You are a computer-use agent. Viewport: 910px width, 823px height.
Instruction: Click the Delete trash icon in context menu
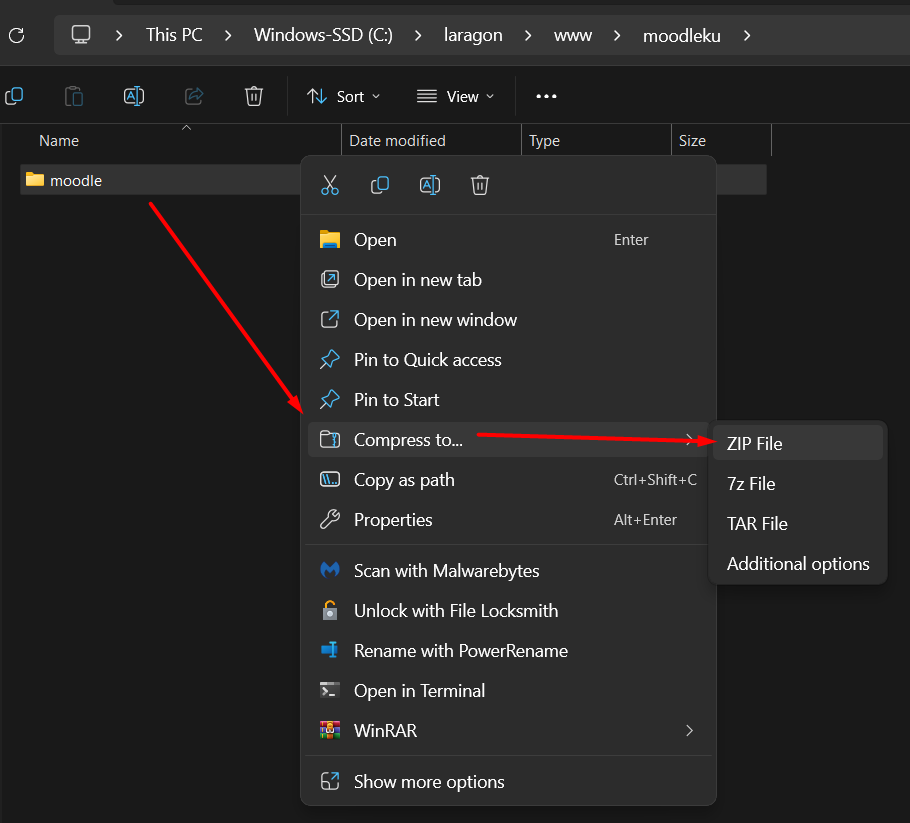[x=480, y=185]
